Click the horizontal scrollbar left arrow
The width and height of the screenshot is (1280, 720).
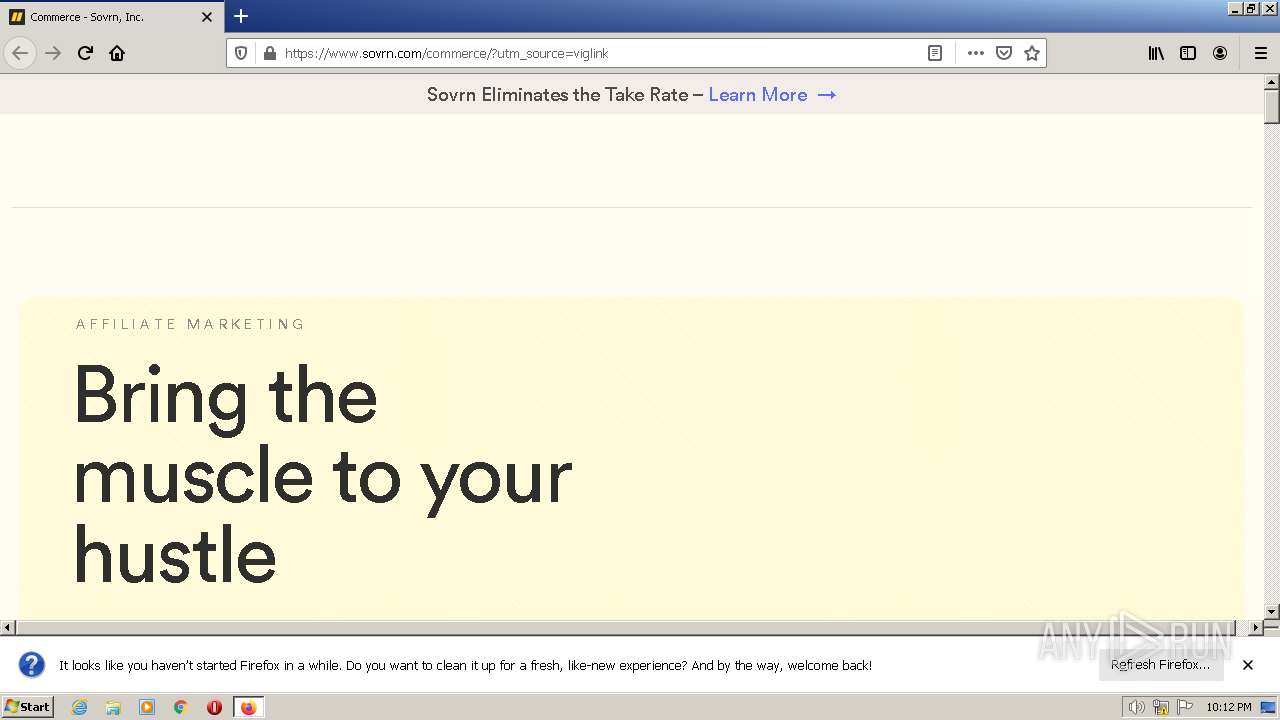tap(8, 628)
